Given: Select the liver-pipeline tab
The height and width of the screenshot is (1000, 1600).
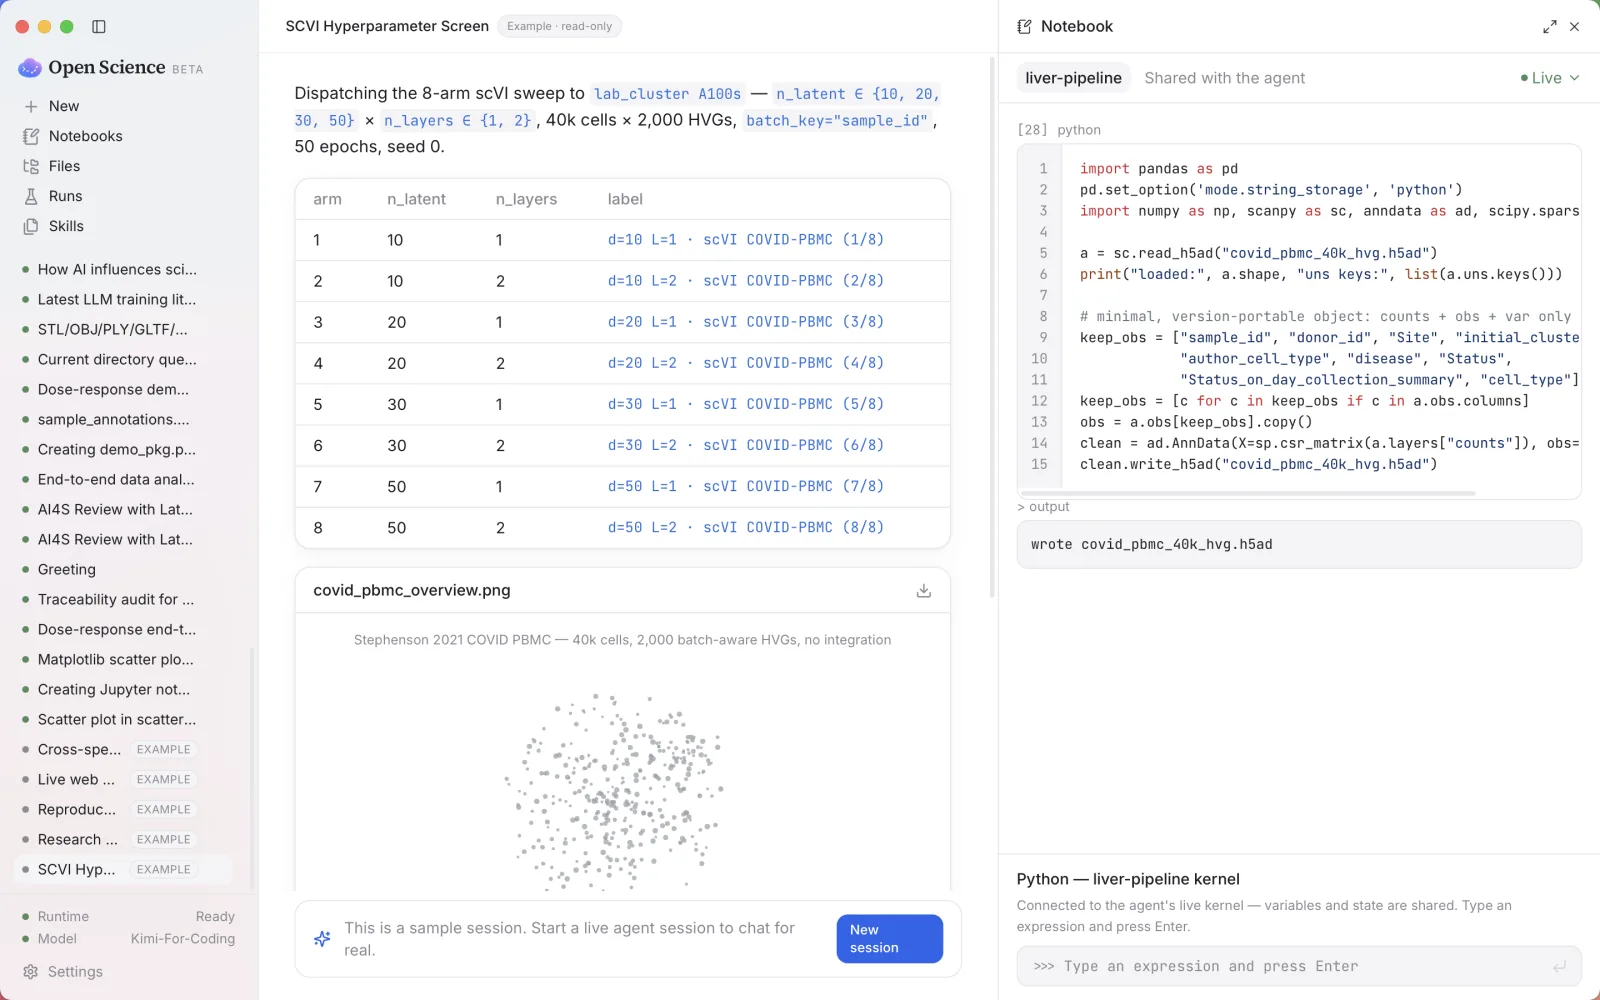Looking at the screenshot, I should [1073, 78].
